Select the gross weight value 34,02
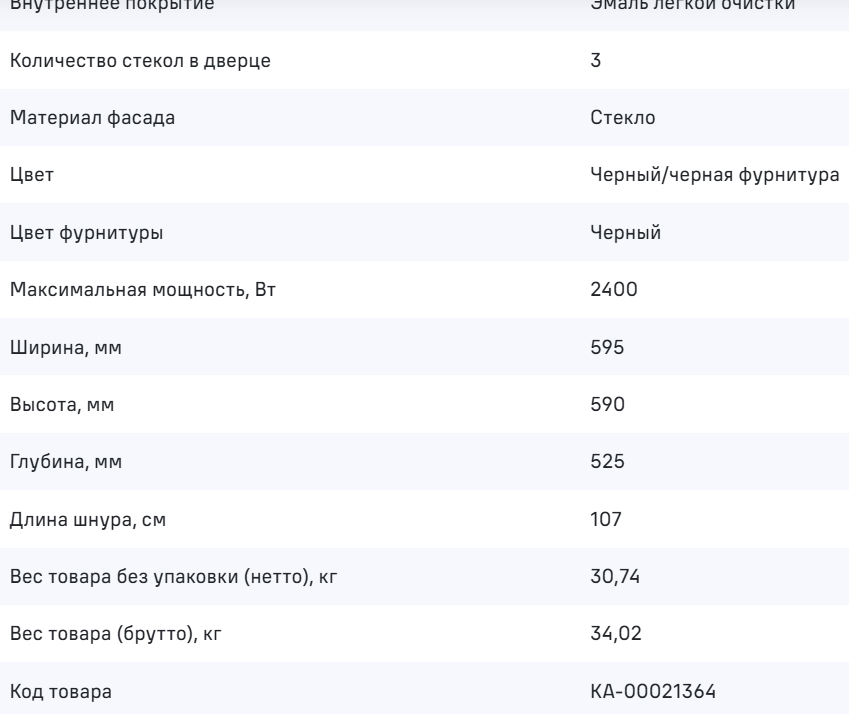This screenshot has width=849, height=714. (613, 634)
